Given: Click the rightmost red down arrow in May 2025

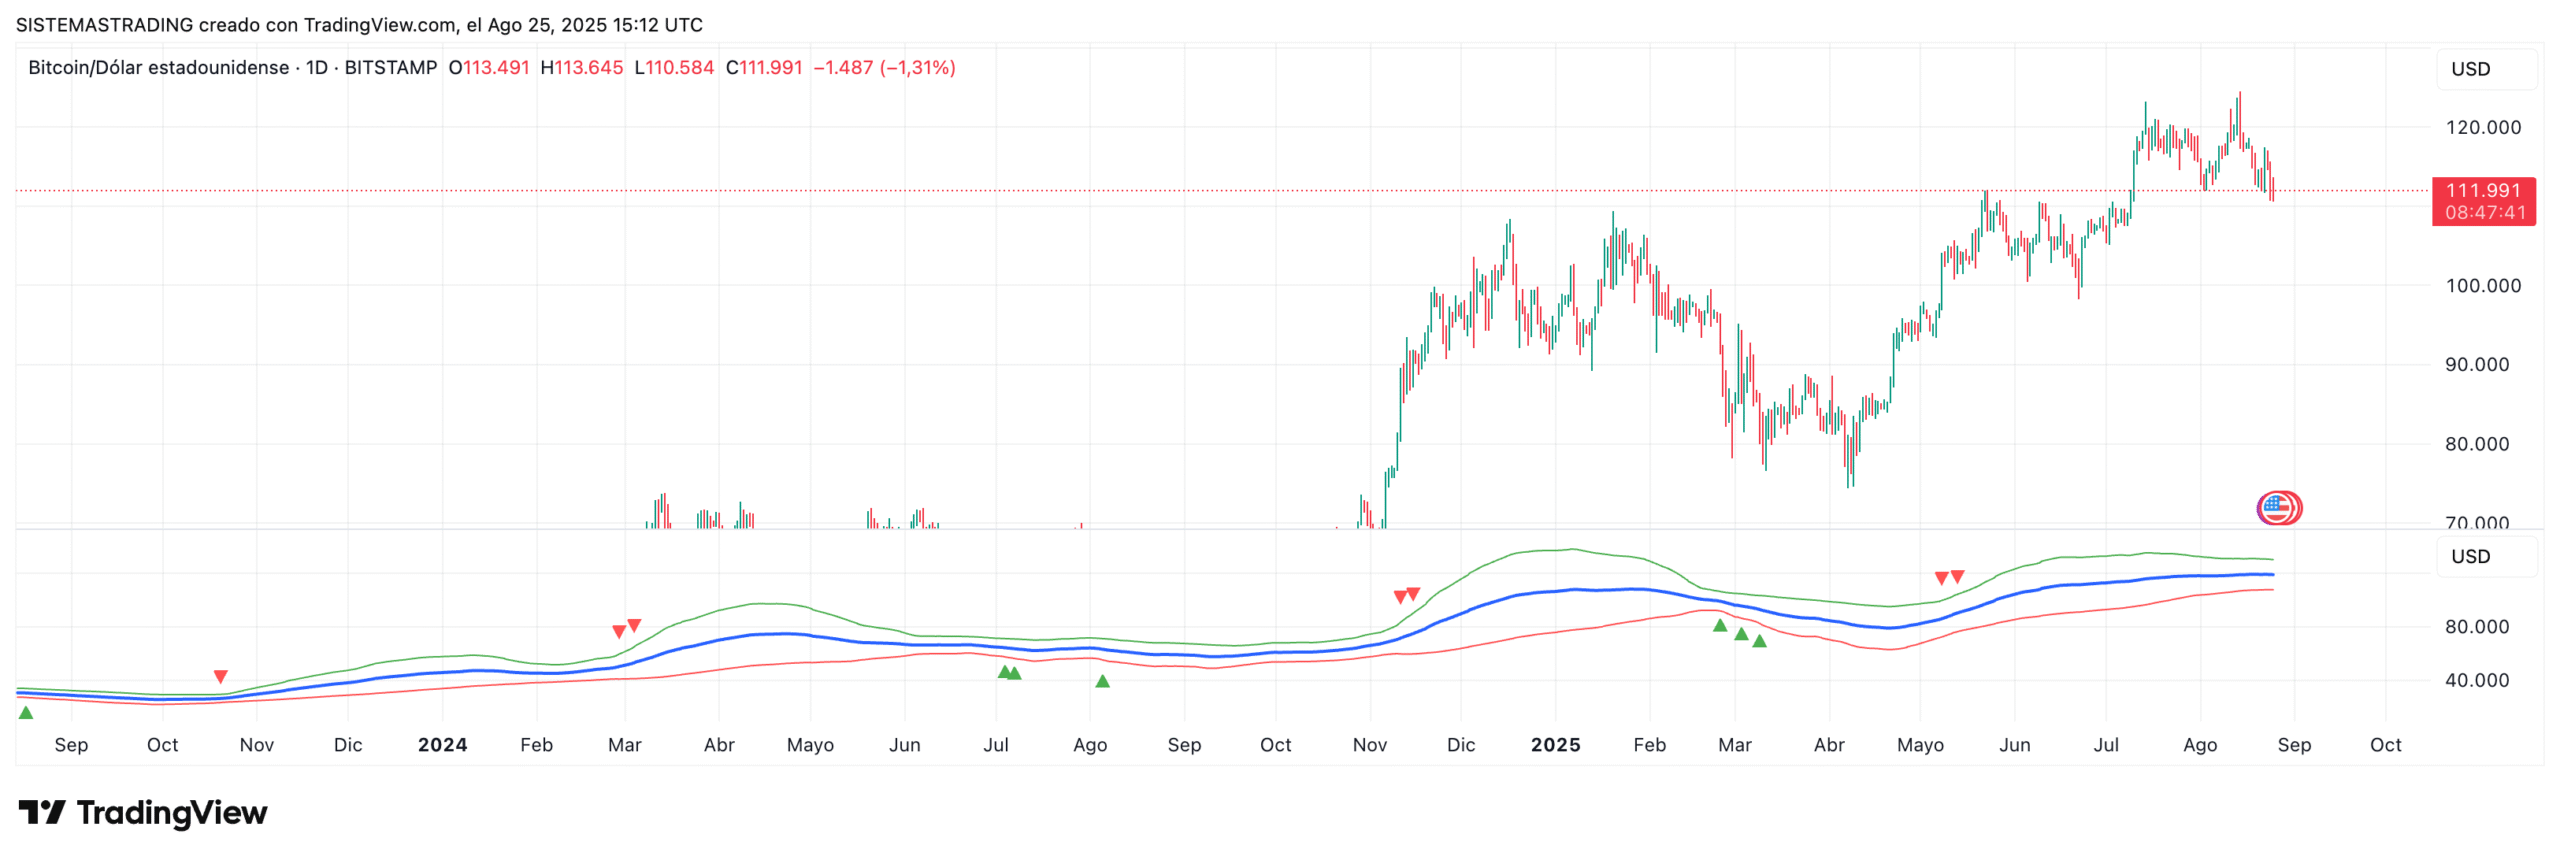Looking at the screenshot, I should [1957, 577].
